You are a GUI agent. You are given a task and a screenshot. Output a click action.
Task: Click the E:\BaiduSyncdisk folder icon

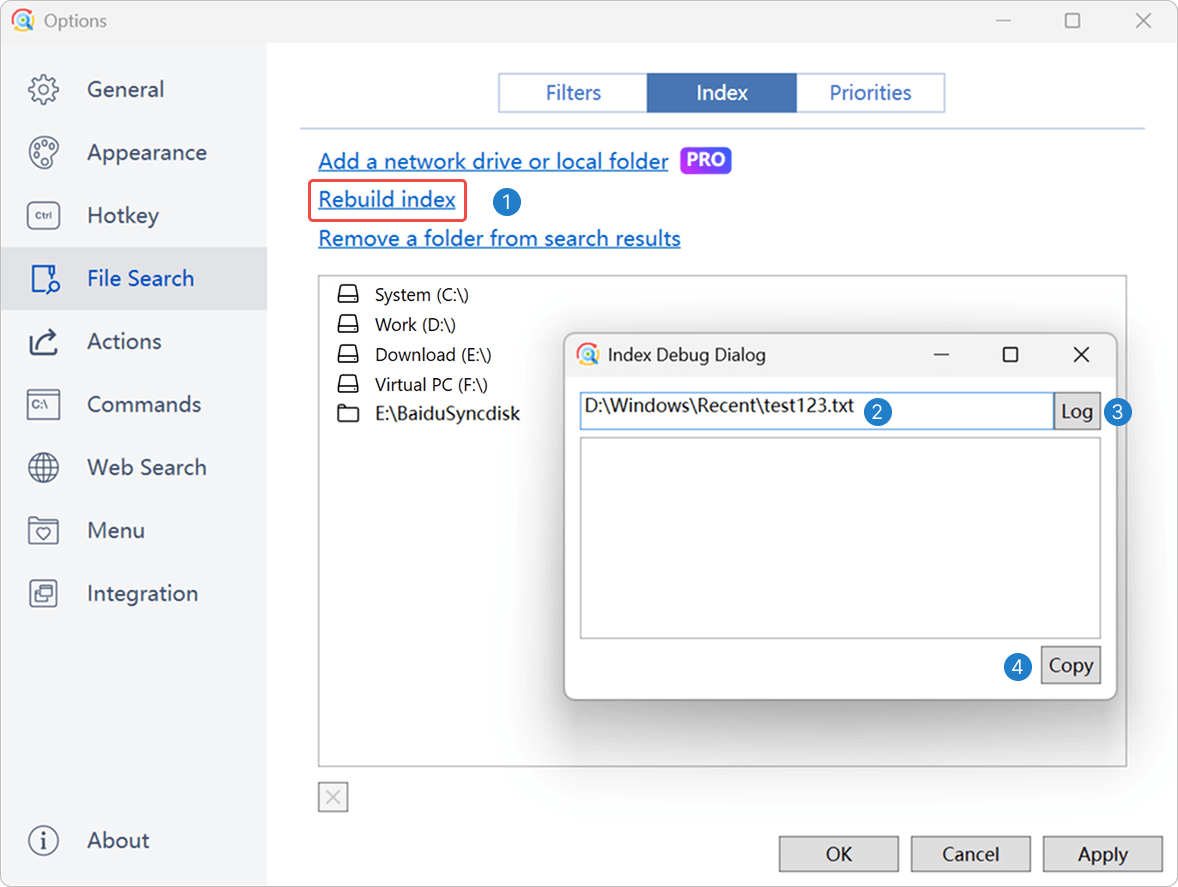348,413
